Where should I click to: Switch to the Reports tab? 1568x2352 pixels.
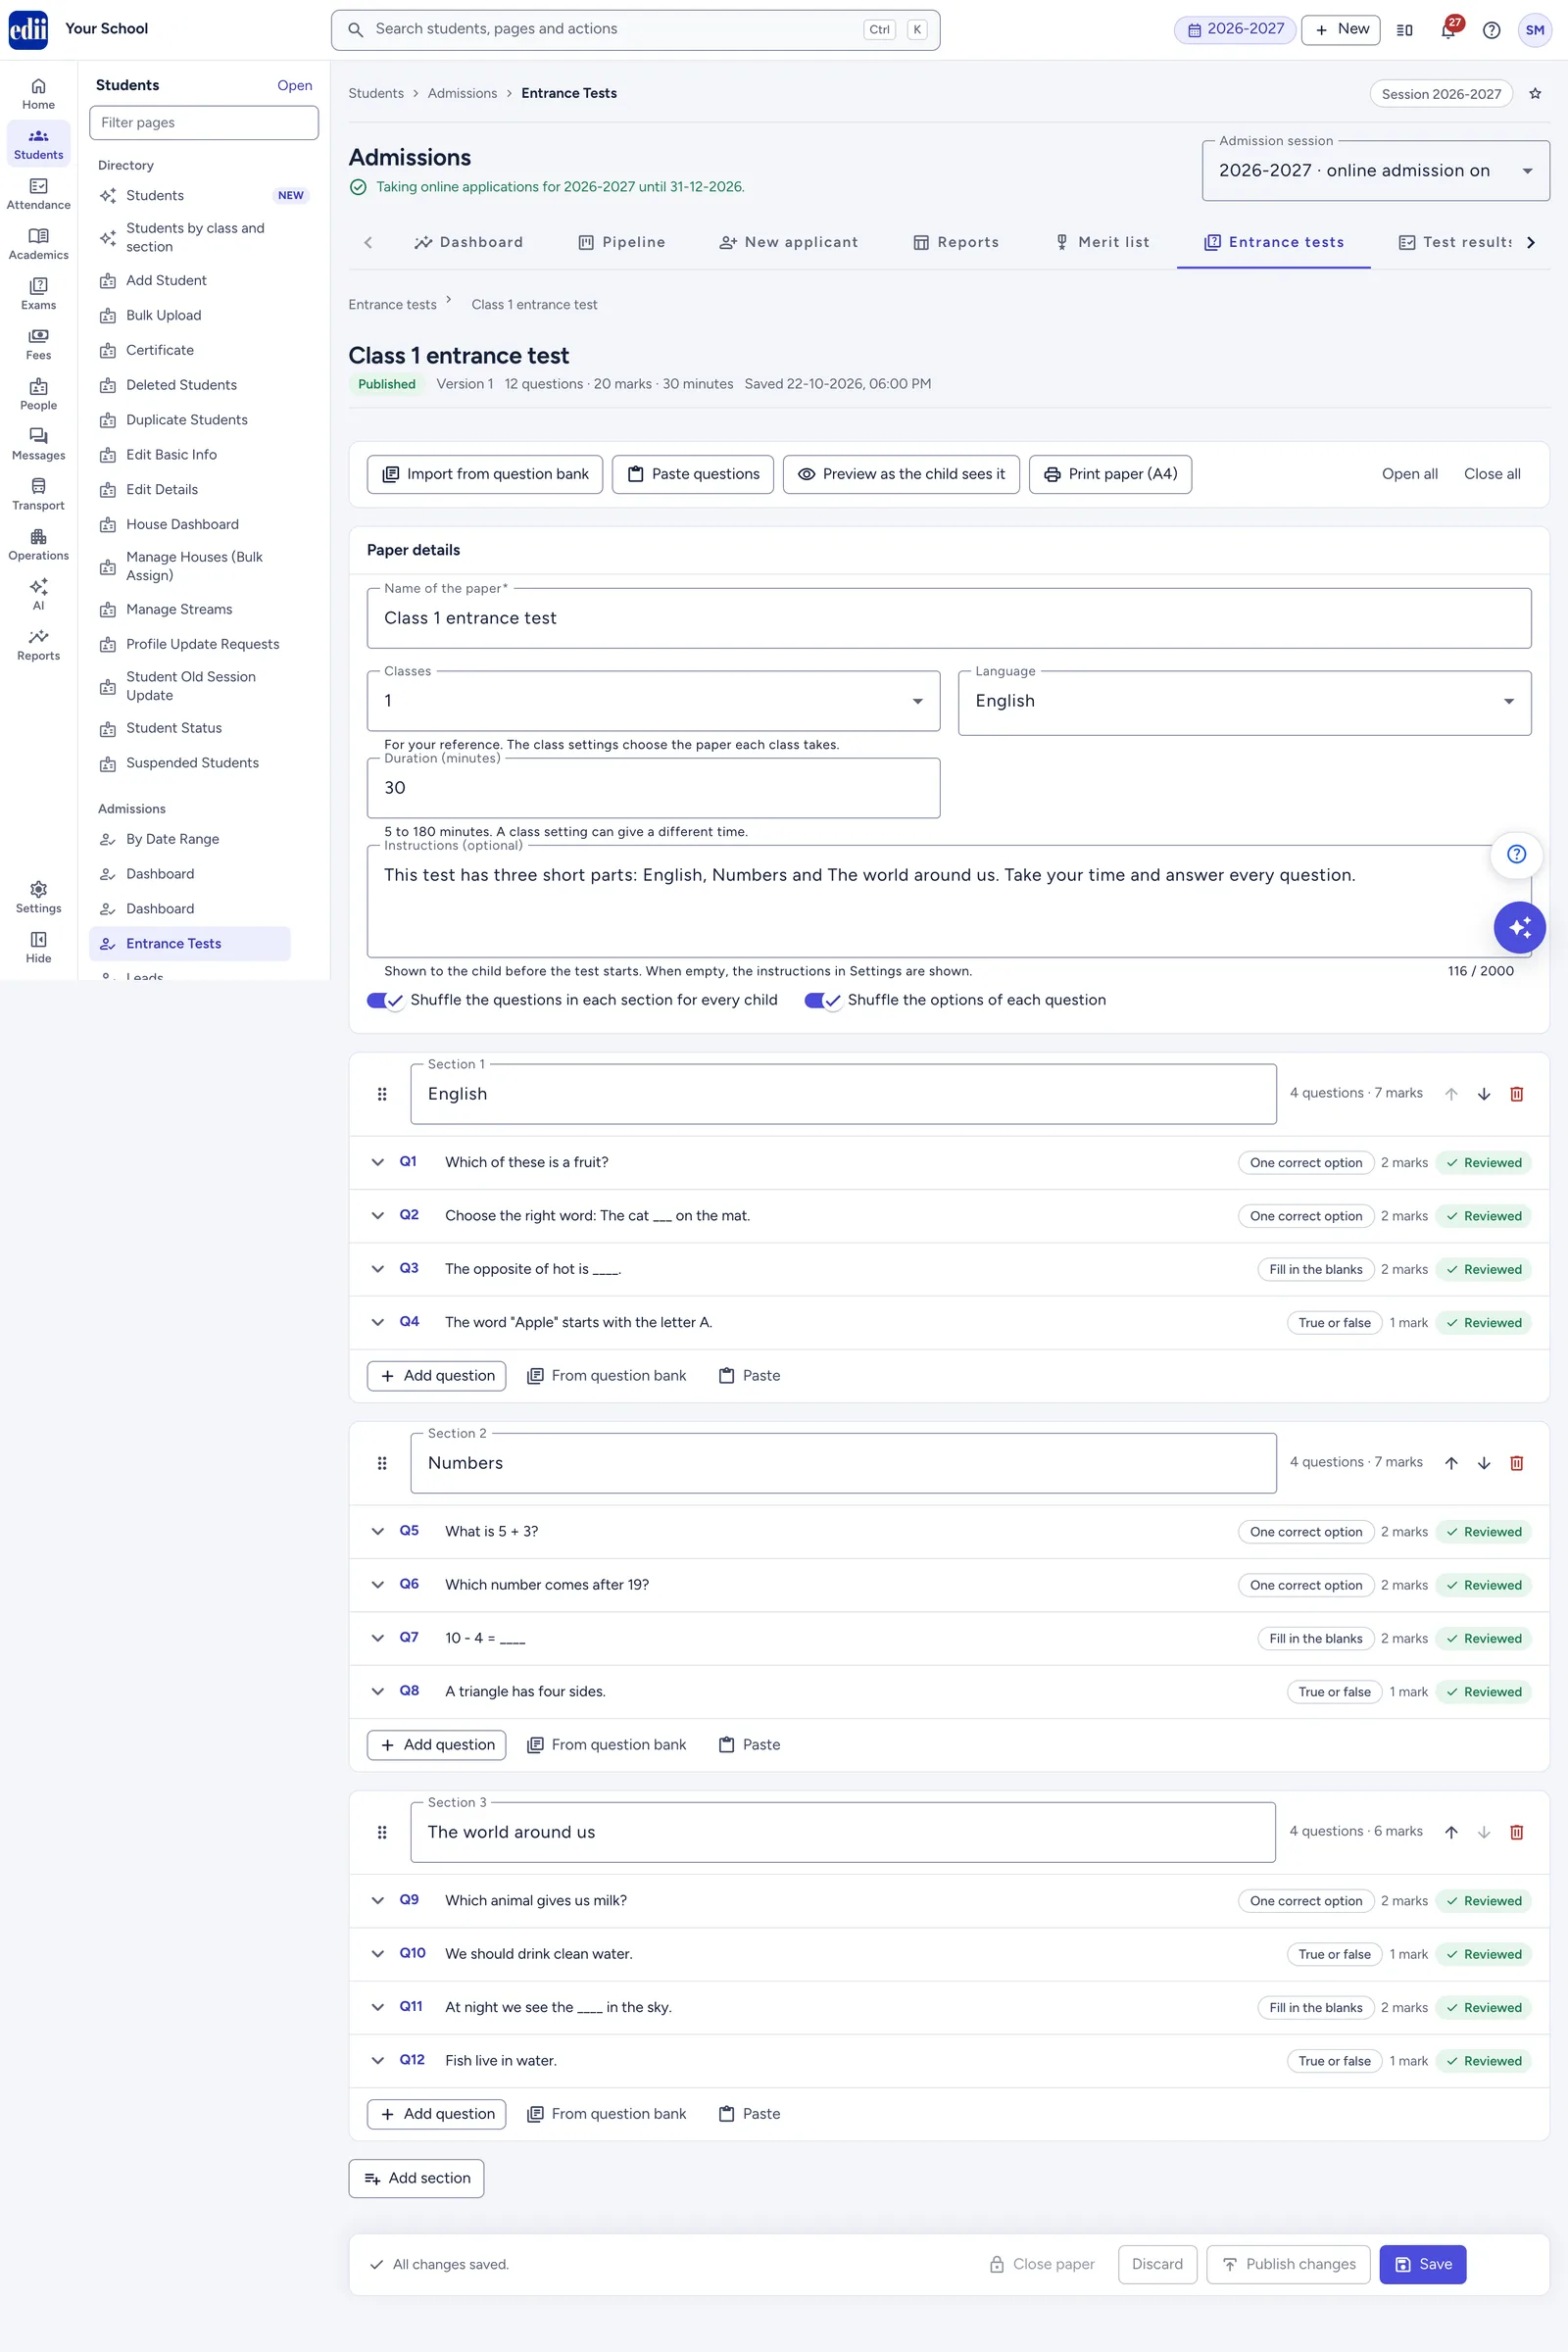click(x=956, y=242)
